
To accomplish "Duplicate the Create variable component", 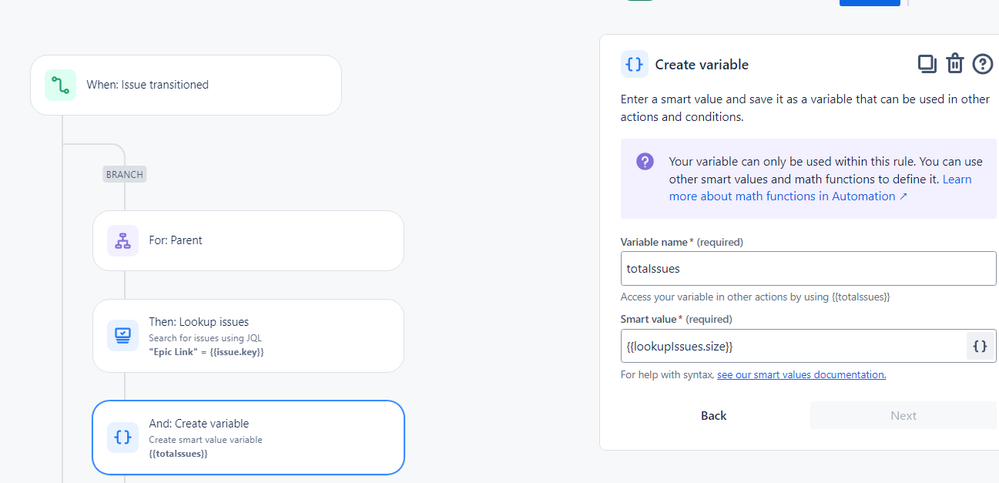I will (927, 64).
